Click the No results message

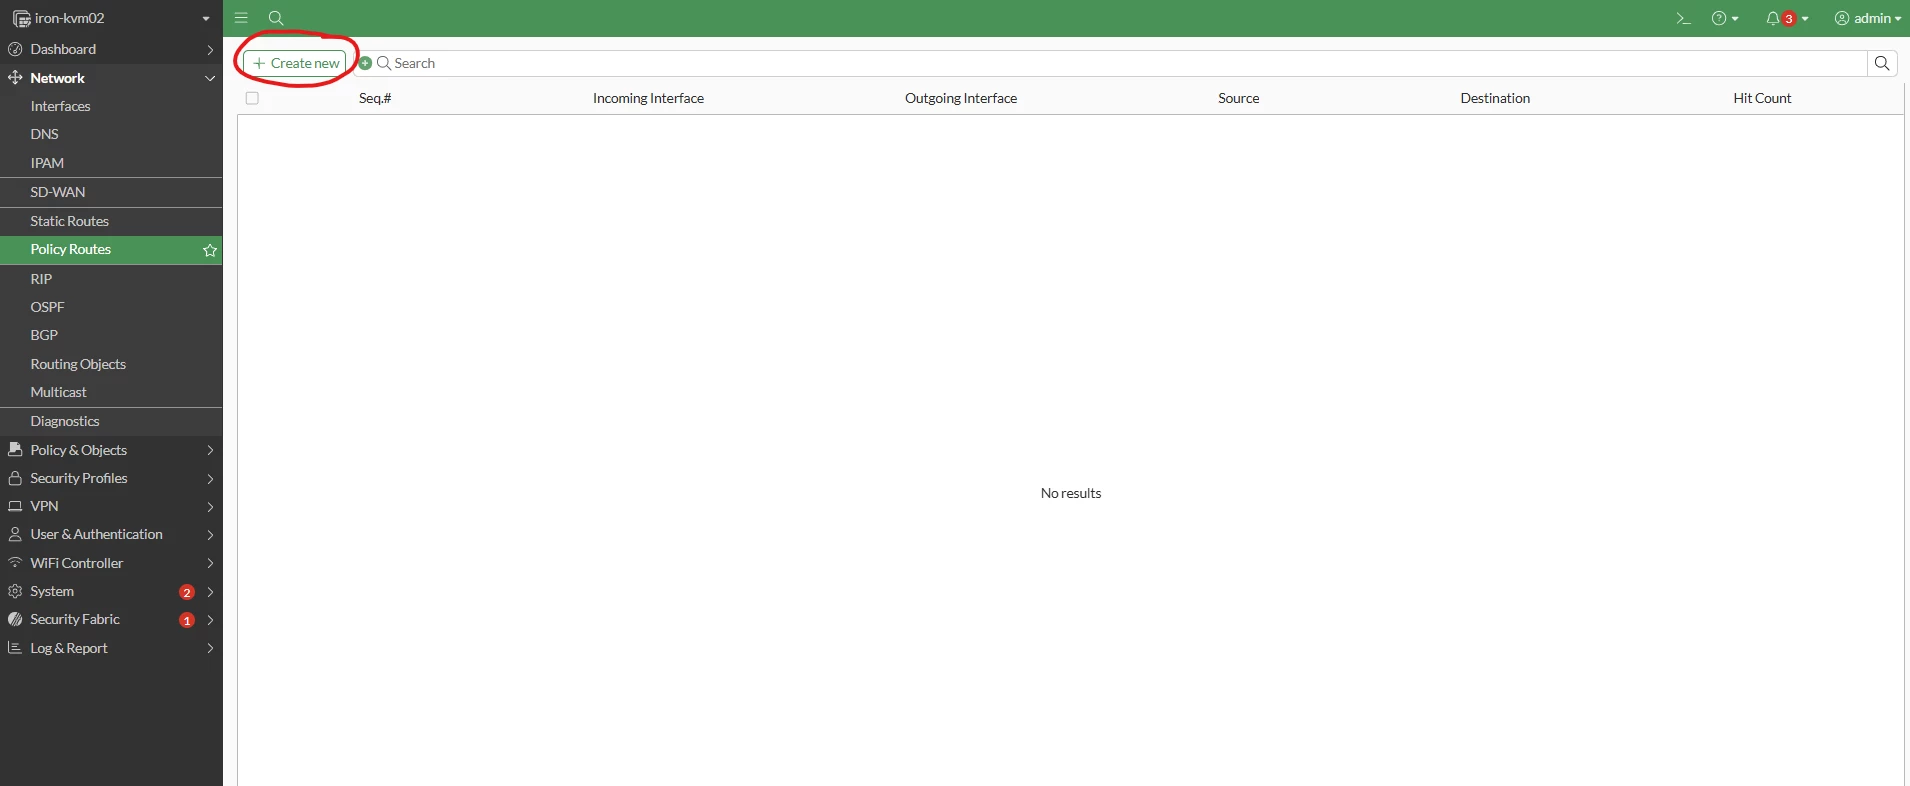(x=1070, y=493)
